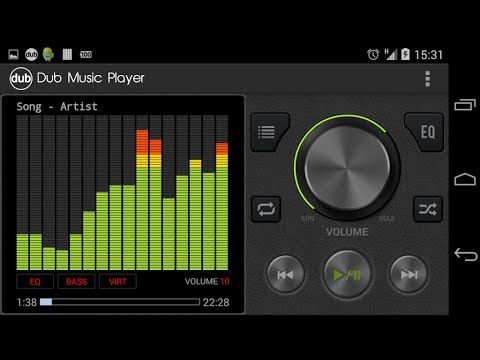Tap the play/pause button

[347, 275]
